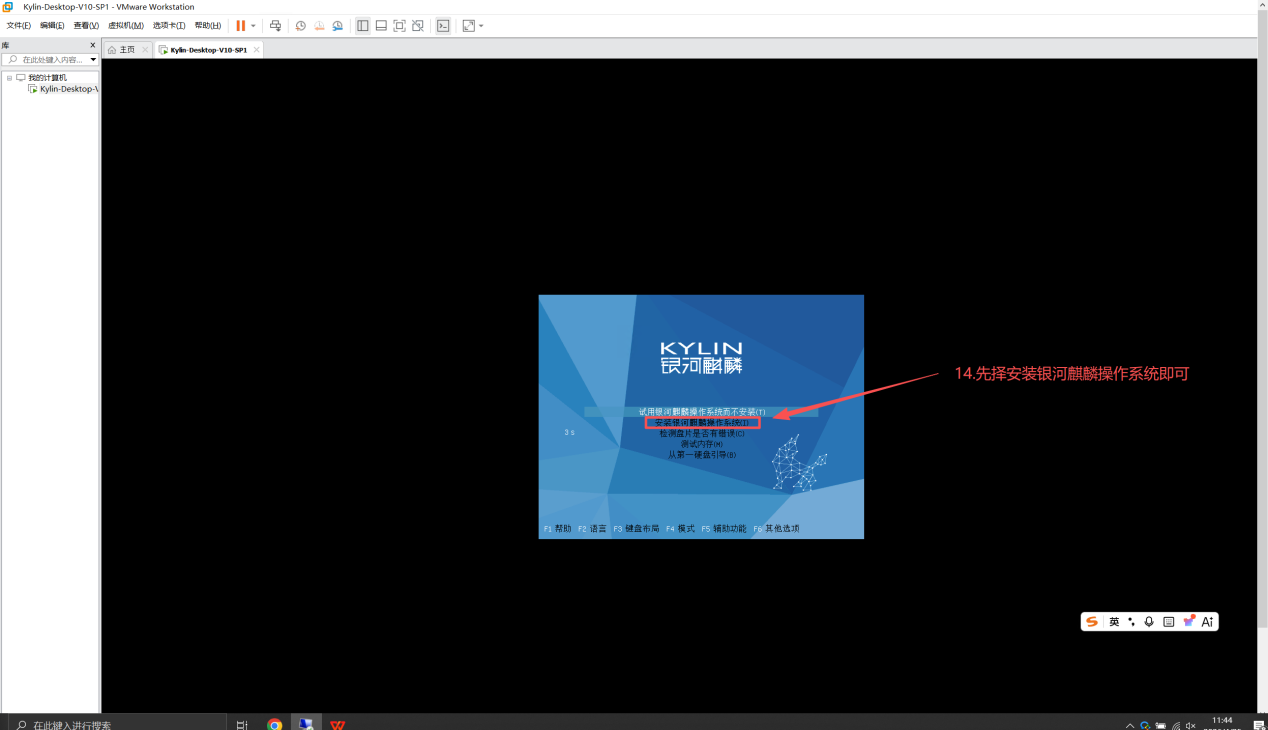Click F6 其他选项 in boot screen
The image size is (1268, 730).
pyautogui.click(x=777, y=529)
